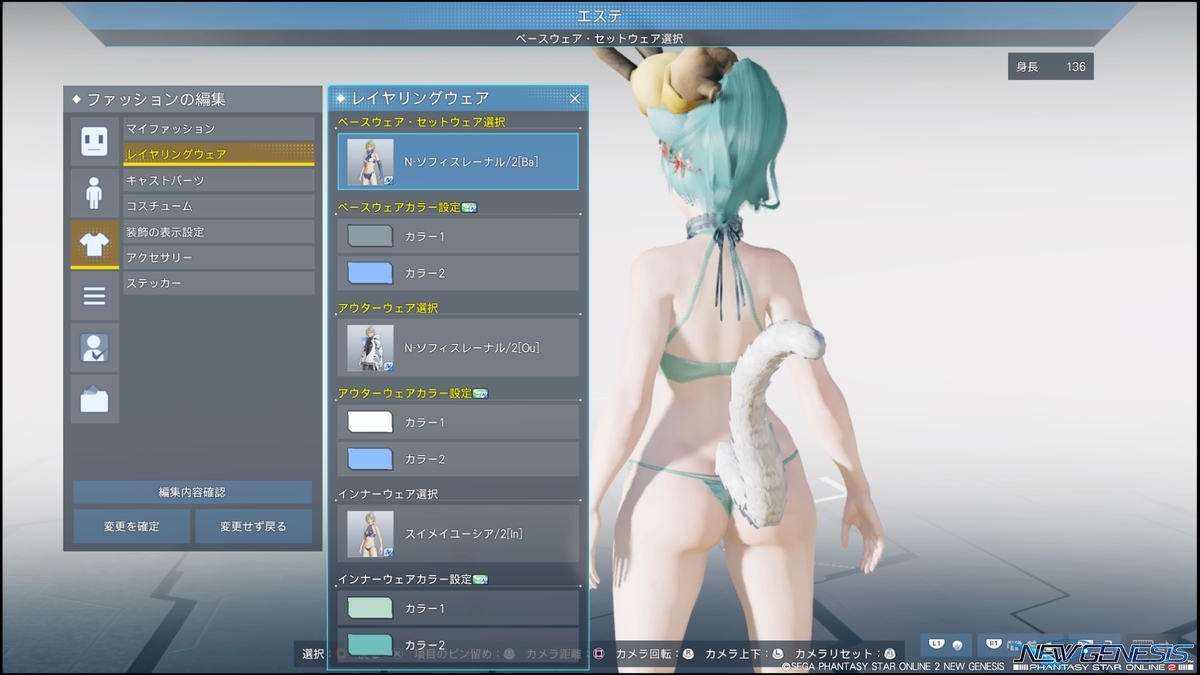Pick outerwear カラー1 white swatch
Viewport: 1200px width, 675px height.
click(x=370, y=422)
